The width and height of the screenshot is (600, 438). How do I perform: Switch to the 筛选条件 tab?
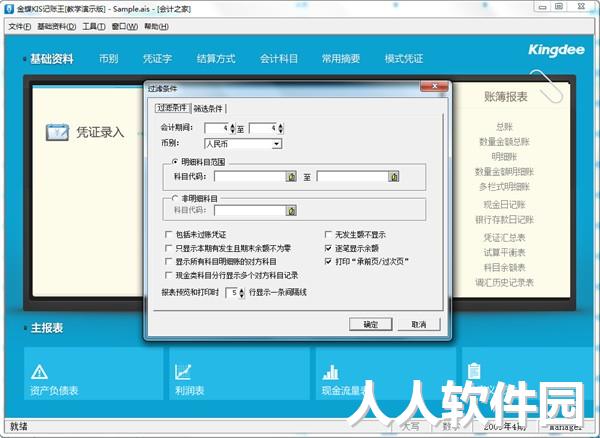pyautogui.click(x=208, y=109)
